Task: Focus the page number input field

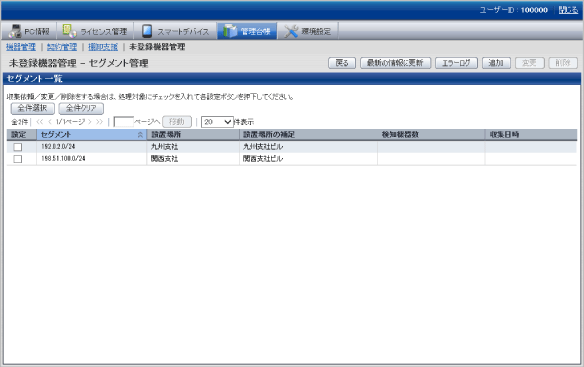Action: (123, 122)
